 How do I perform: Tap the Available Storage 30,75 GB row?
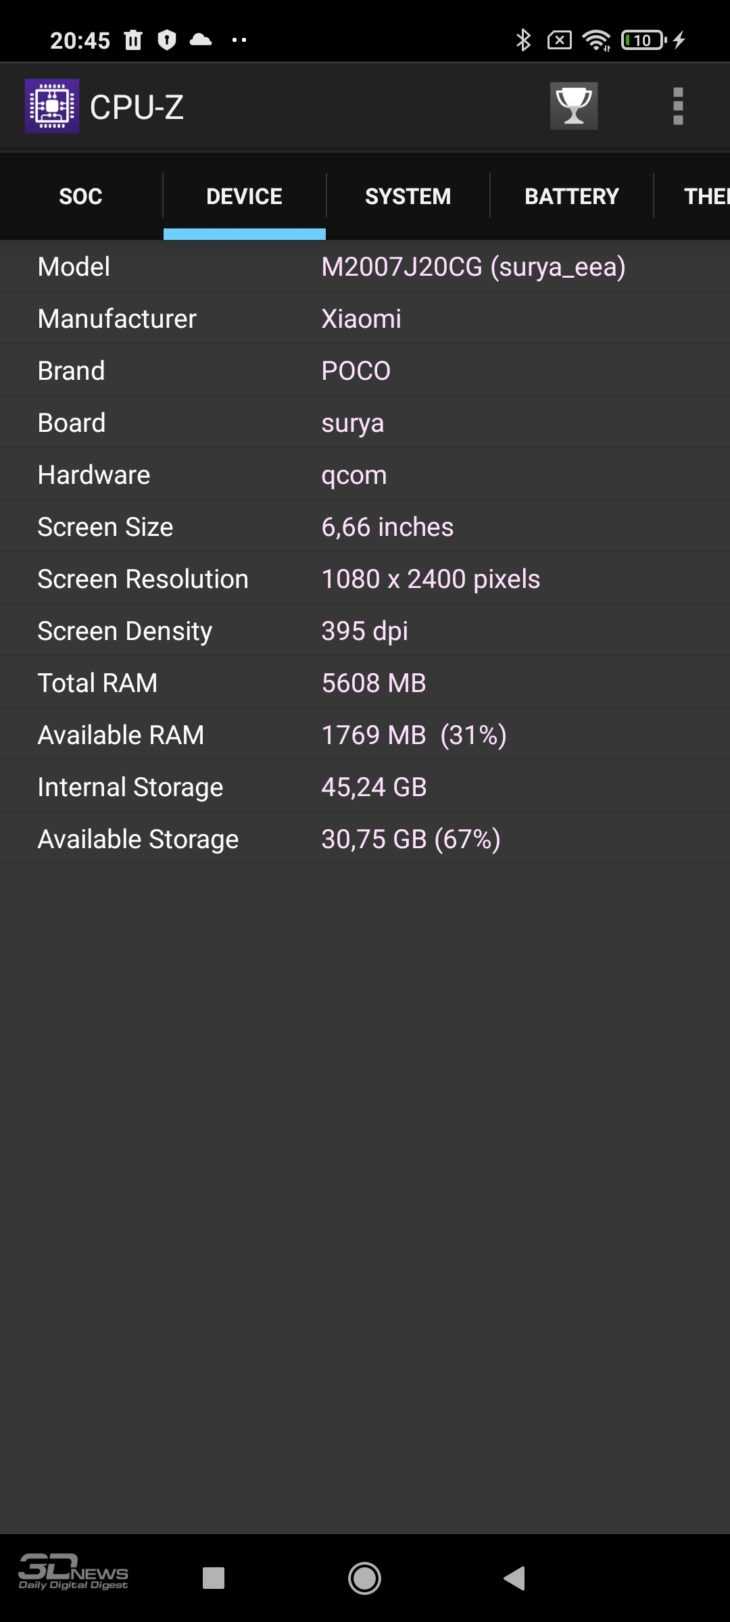click(x=365, y=838)
